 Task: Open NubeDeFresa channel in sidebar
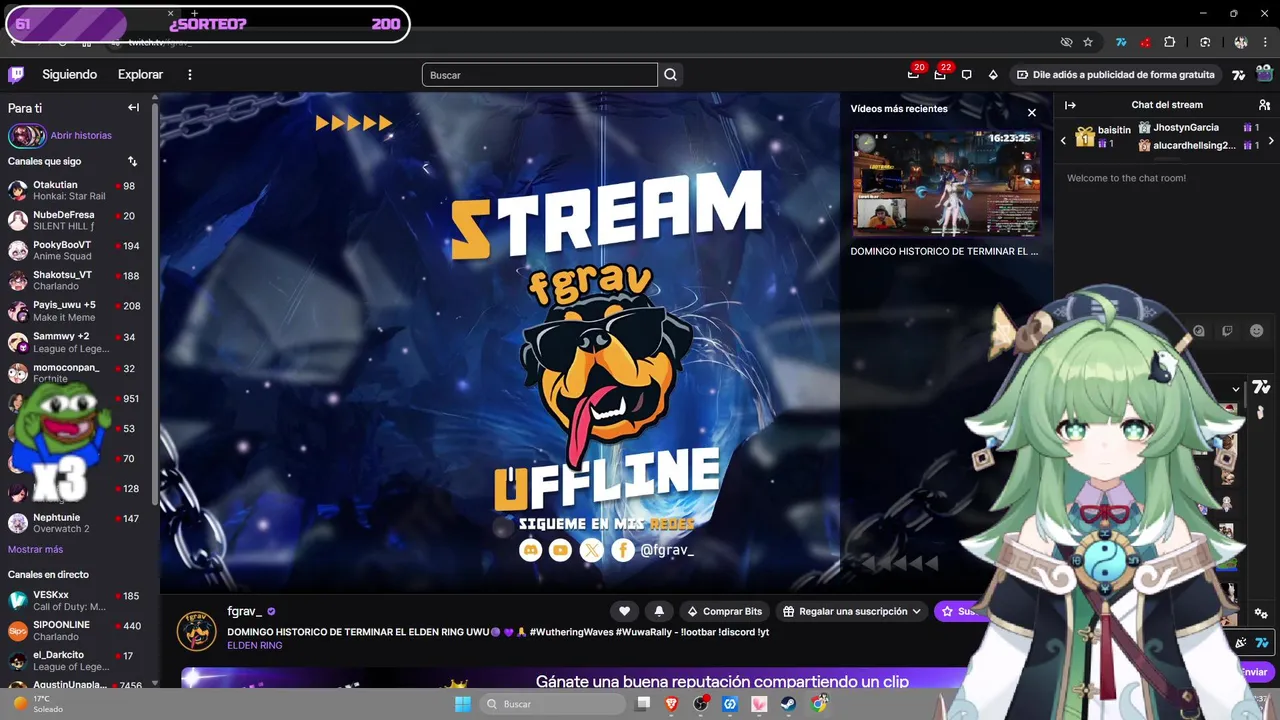point(78,220)
